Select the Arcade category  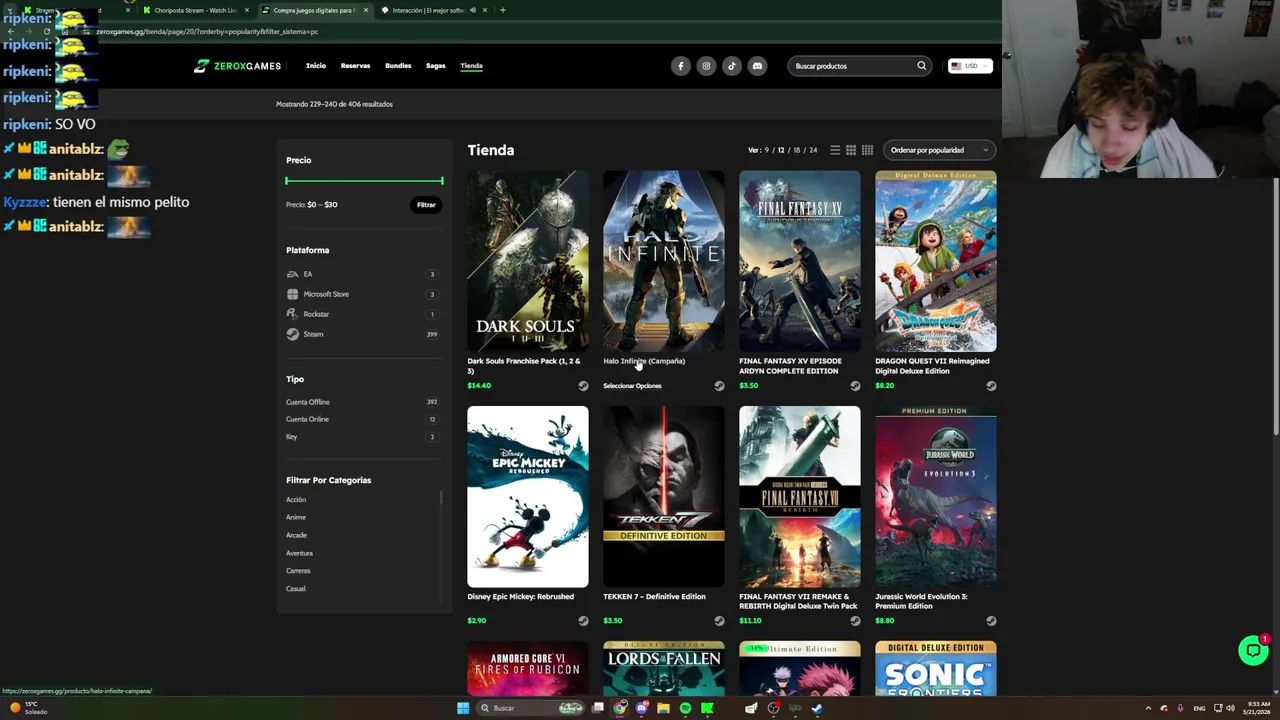click(296, 535)
